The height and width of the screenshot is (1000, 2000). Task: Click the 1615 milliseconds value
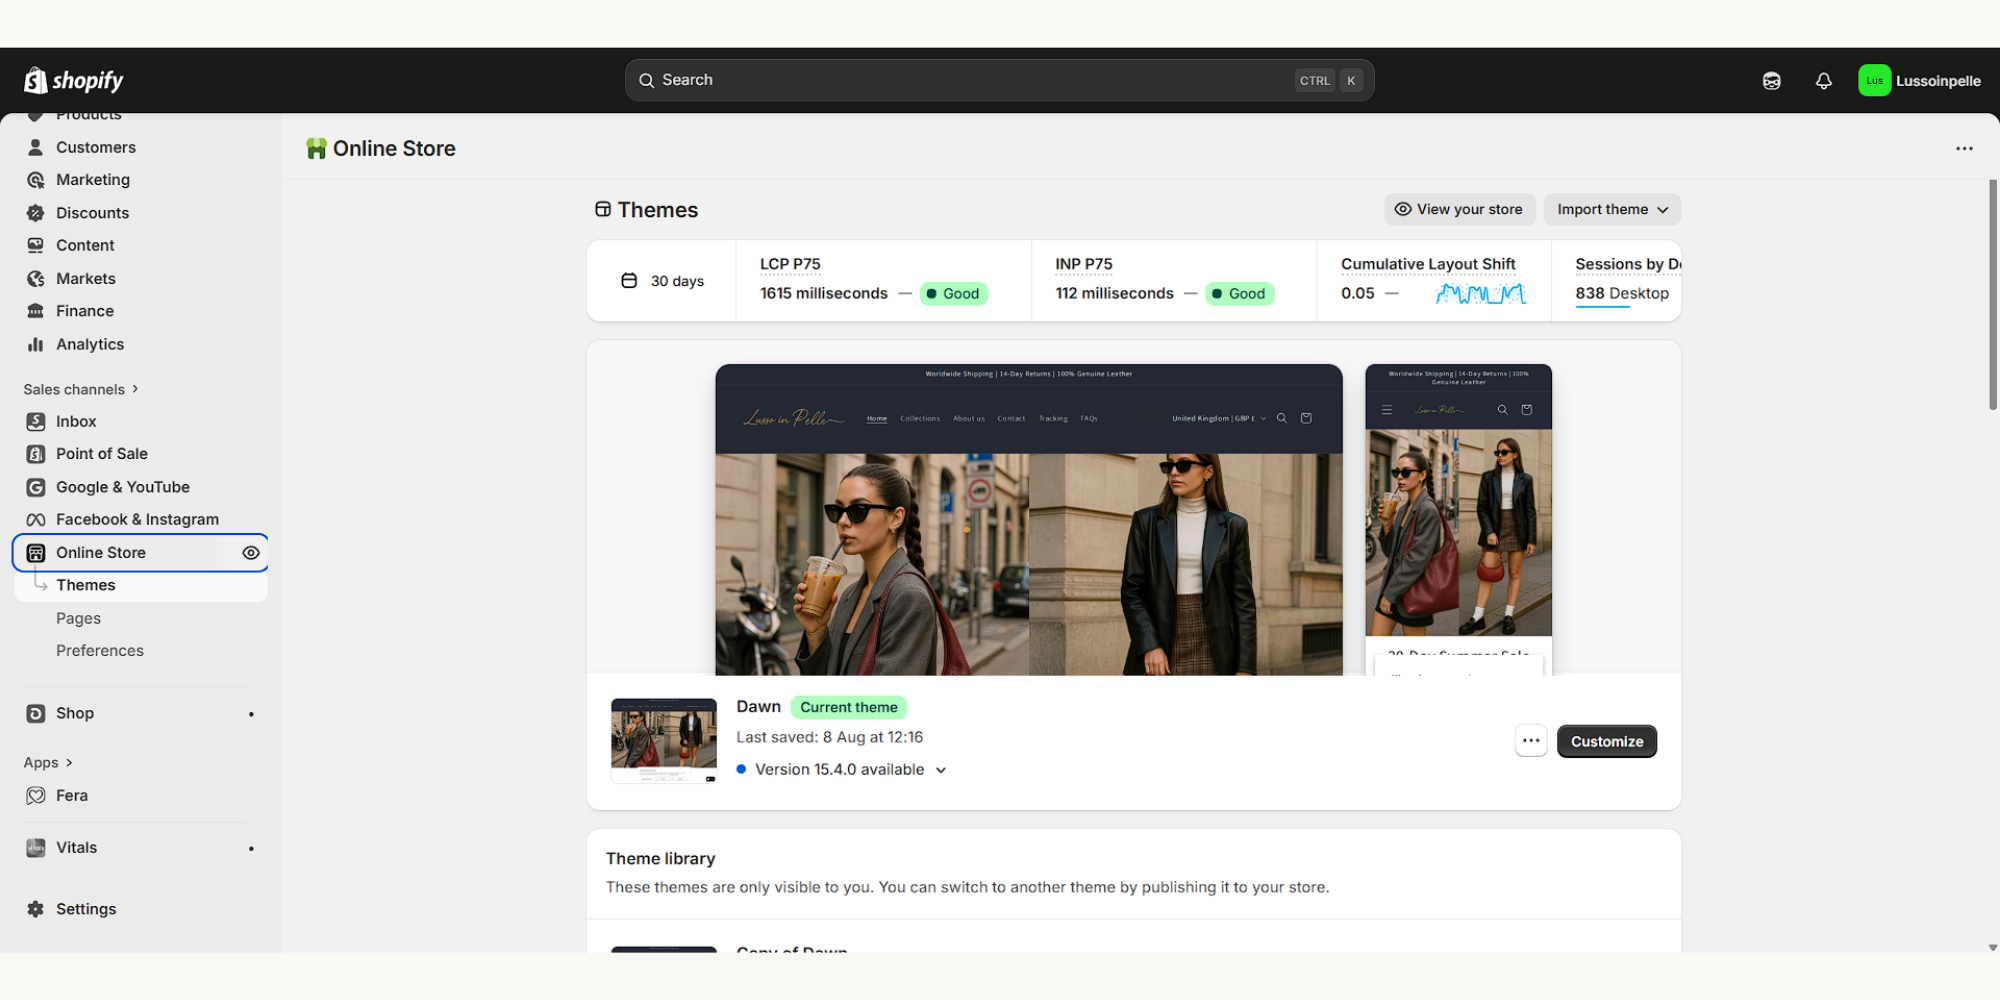pyautogui.click(x=824, y=294)
